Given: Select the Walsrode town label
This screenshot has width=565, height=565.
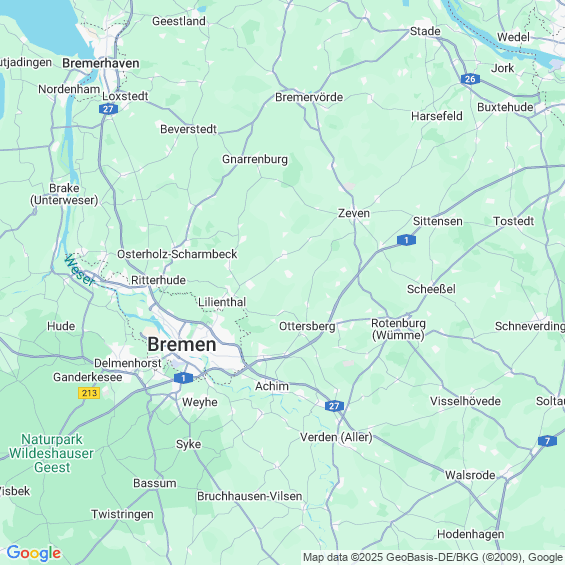Looking at the screenshot, I should (x=470, y=475).
